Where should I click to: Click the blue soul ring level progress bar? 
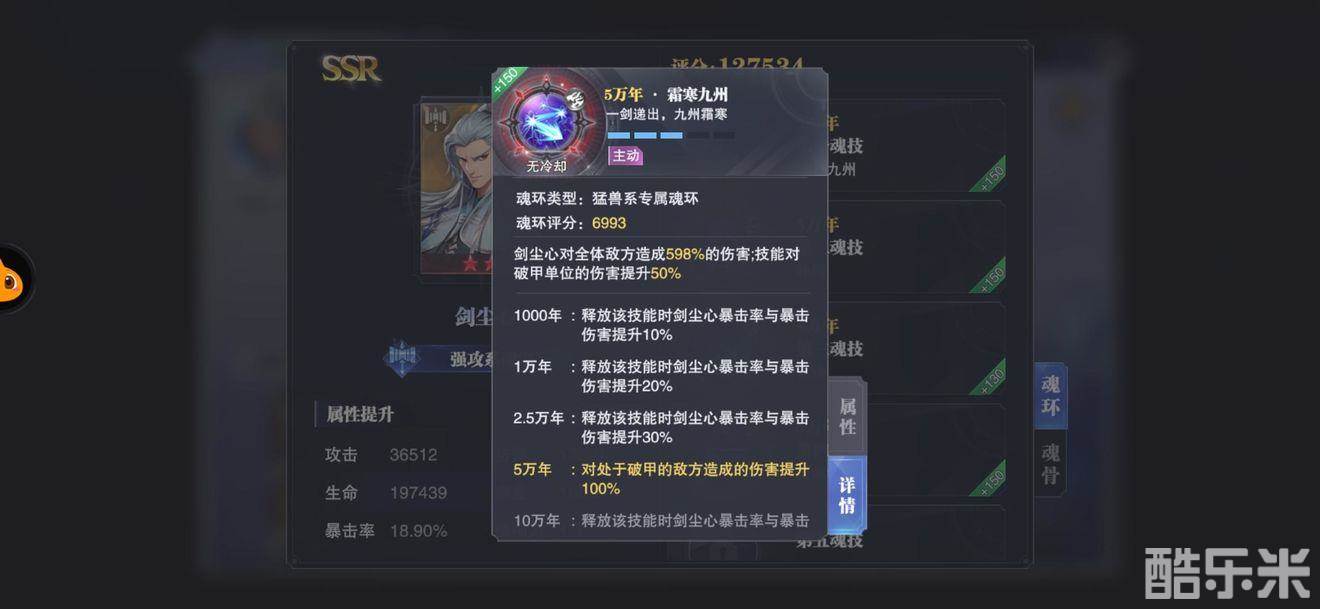click(671, 135)
